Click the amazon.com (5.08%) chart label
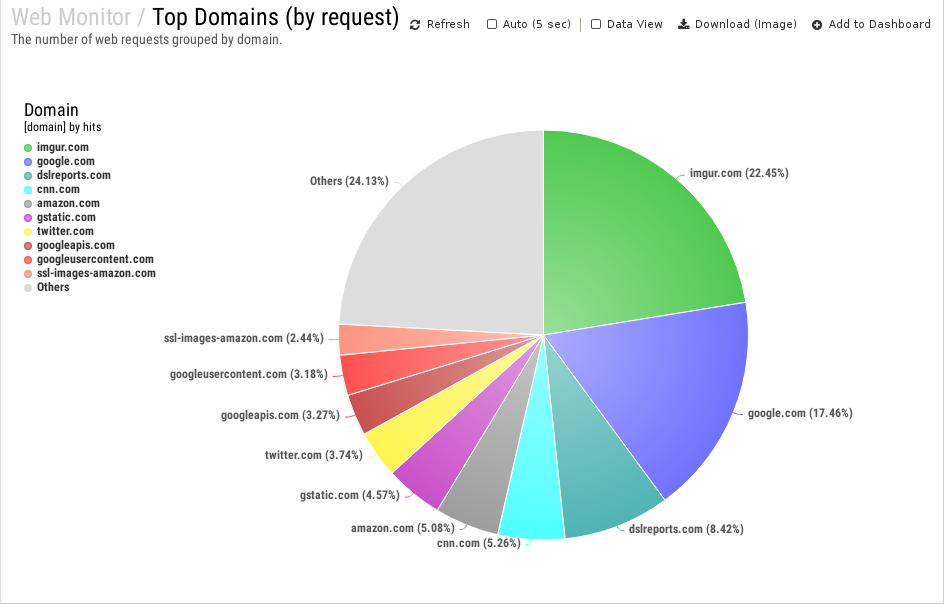This screenshot has width=944, height=604. (403, 528)
